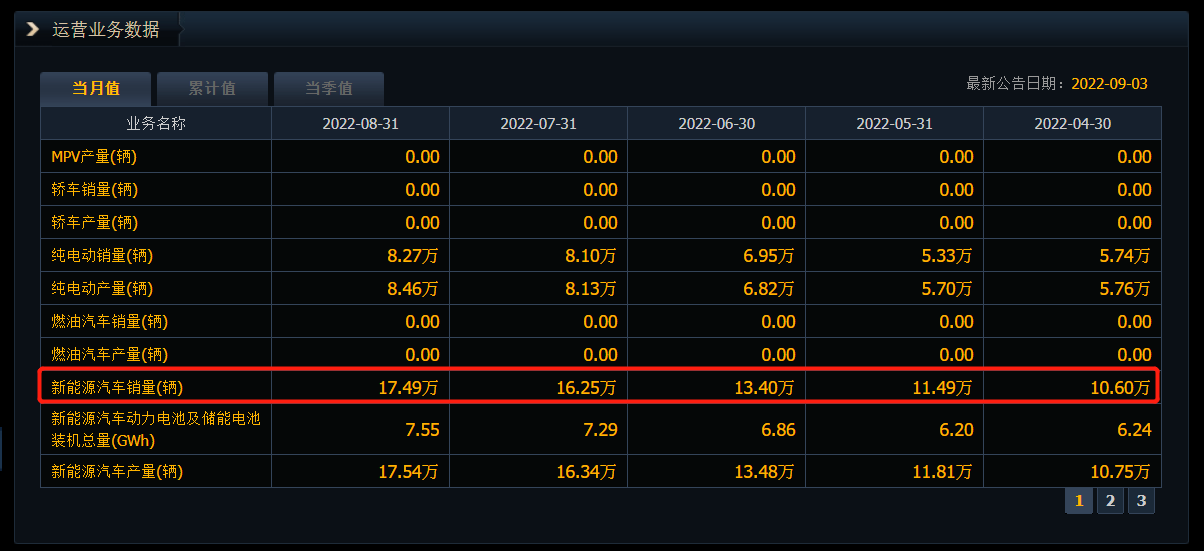Select the 燃油汽车产量(辆) row label

click(109, 355)
